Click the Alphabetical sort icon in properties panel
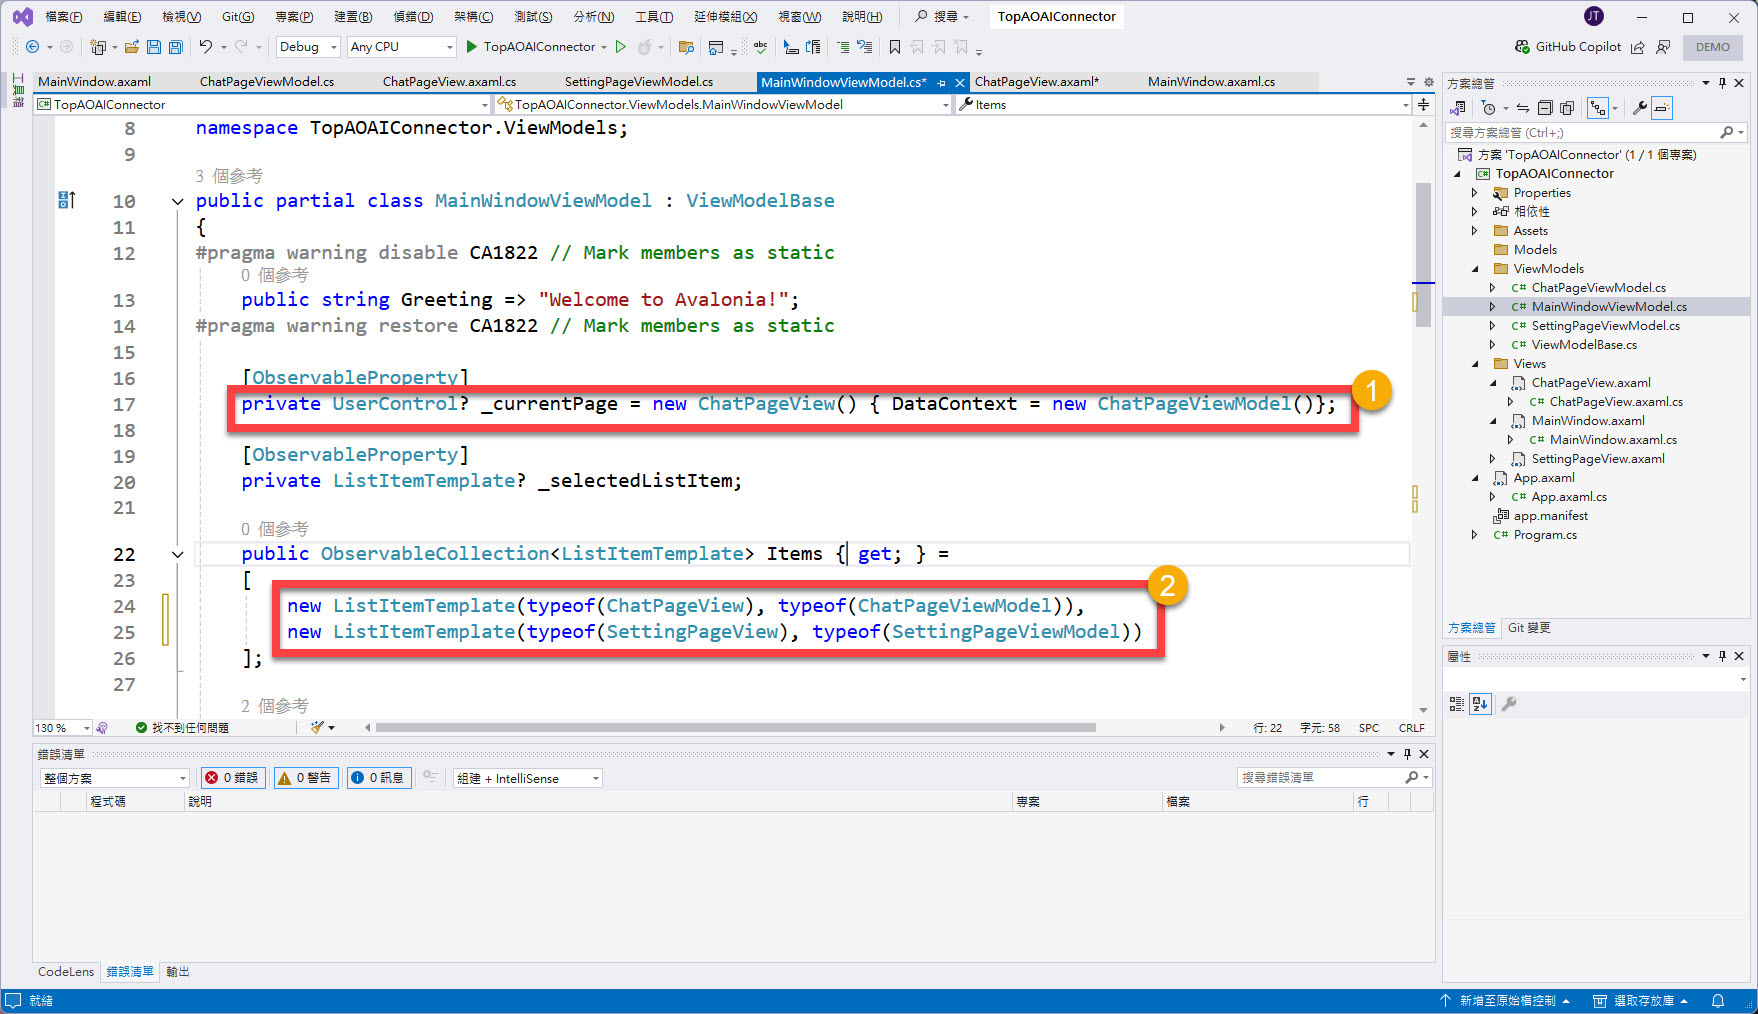Screen dimensions: 1758x1014 pos(1480,704)
